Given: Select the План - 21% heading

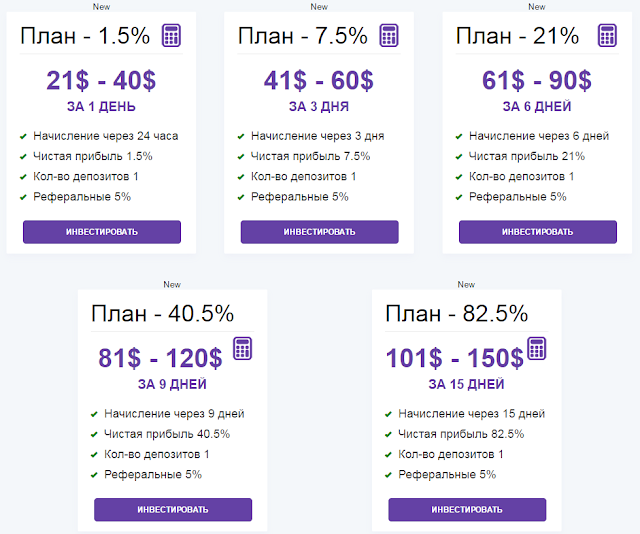Looking at the screenshot, I should (x=517, y=36).
